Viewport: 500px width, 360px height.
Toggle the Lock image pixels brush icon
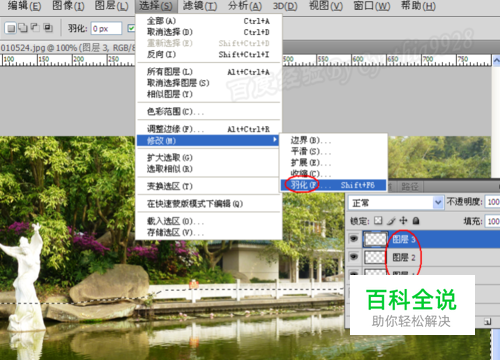[x=391, y=221]
